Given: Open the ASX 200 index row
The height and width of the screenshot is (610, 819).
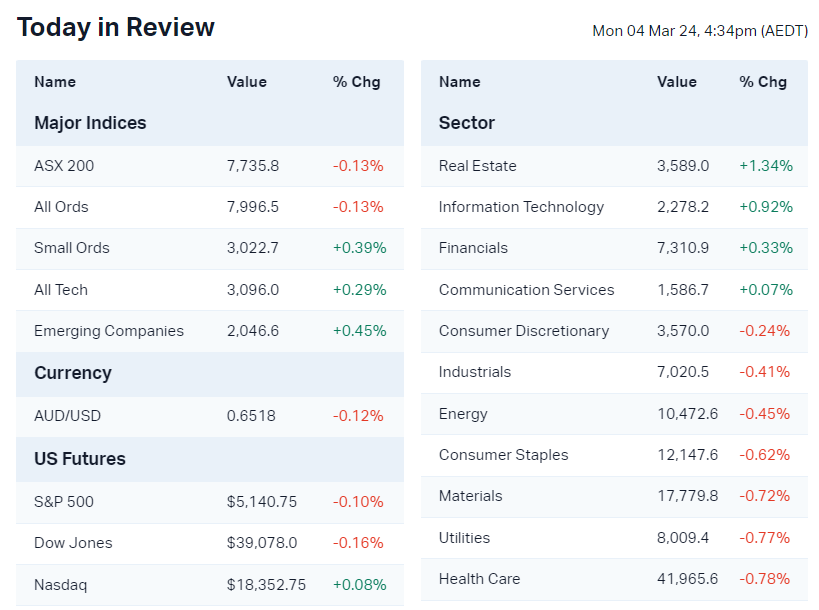Looking at the screenshot, I should (64, 166).
